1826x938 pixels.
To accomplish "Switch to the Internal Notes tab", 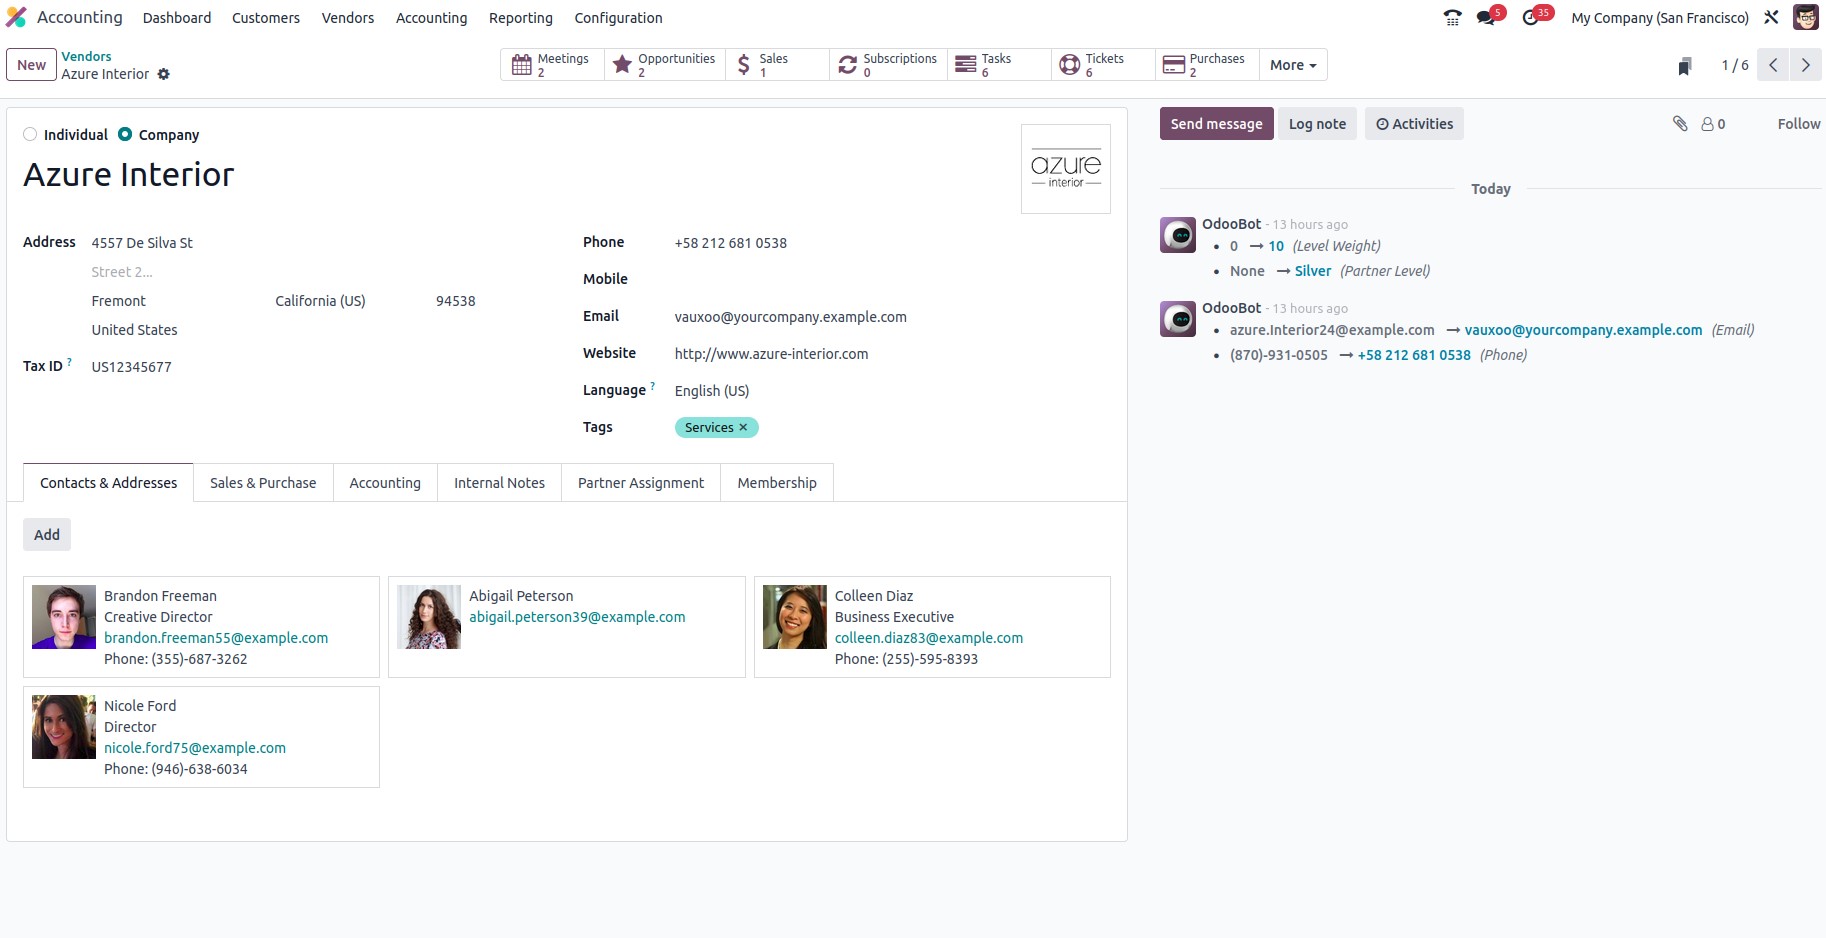I will click(x=499, y=483).
